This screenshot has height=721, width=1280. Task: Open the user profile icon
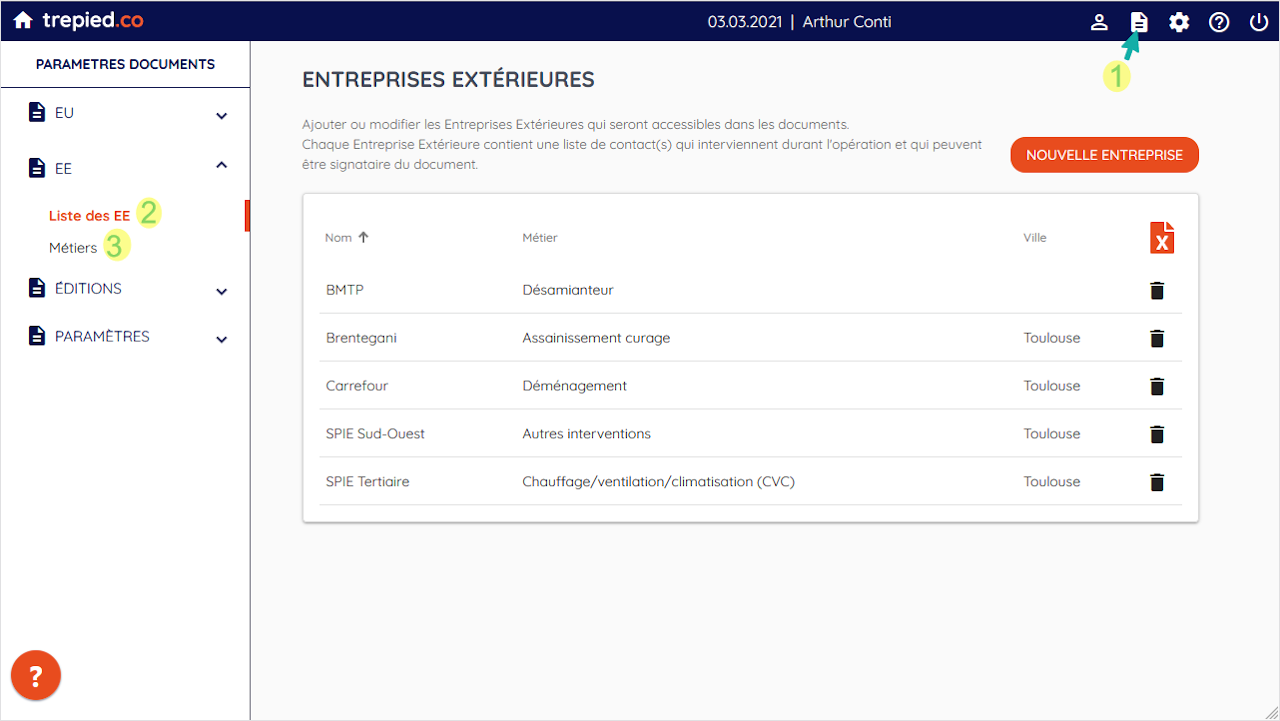click(1099, 22)
